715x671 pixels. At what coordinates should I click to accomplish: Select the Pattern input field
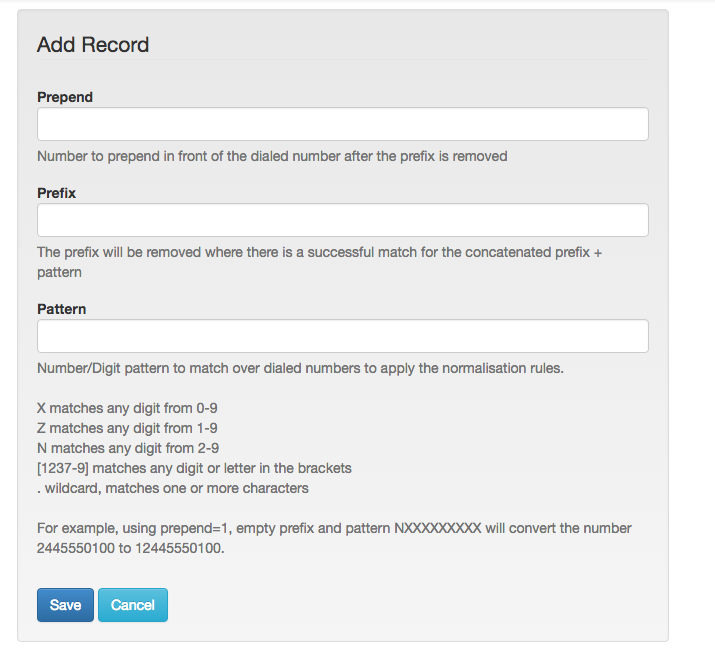(x=342, y=336)
